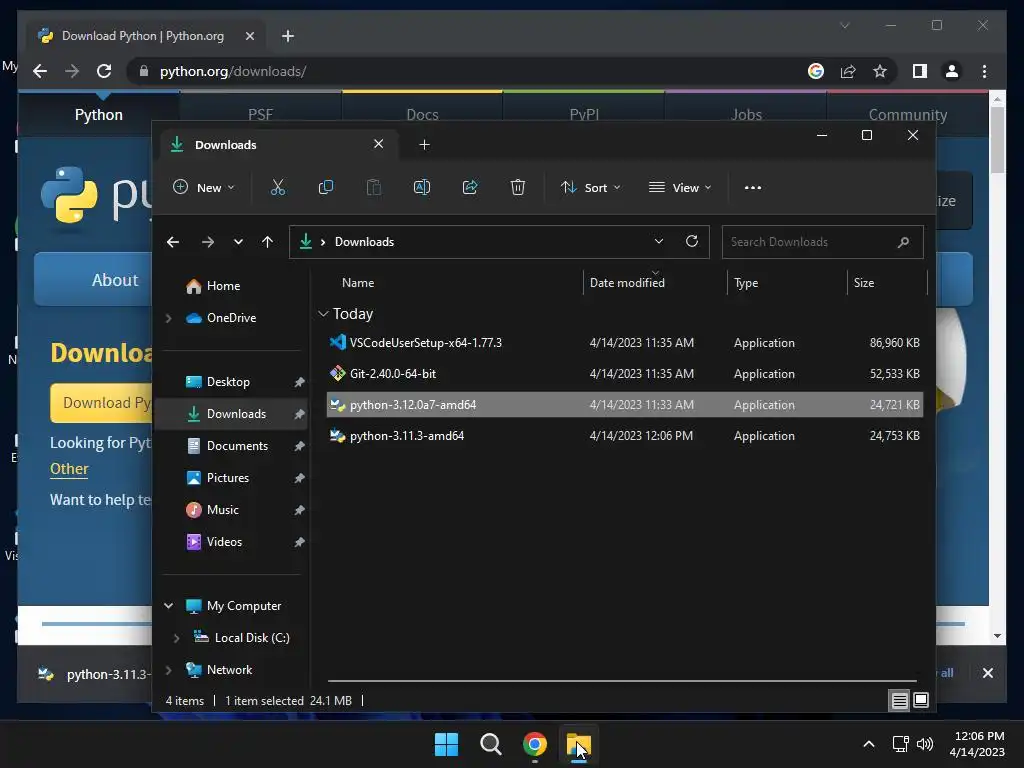Viewport: 1024px width, 768px height.
Task: Select the Download Python Chrome tab
Action: (x=143, y=36)
